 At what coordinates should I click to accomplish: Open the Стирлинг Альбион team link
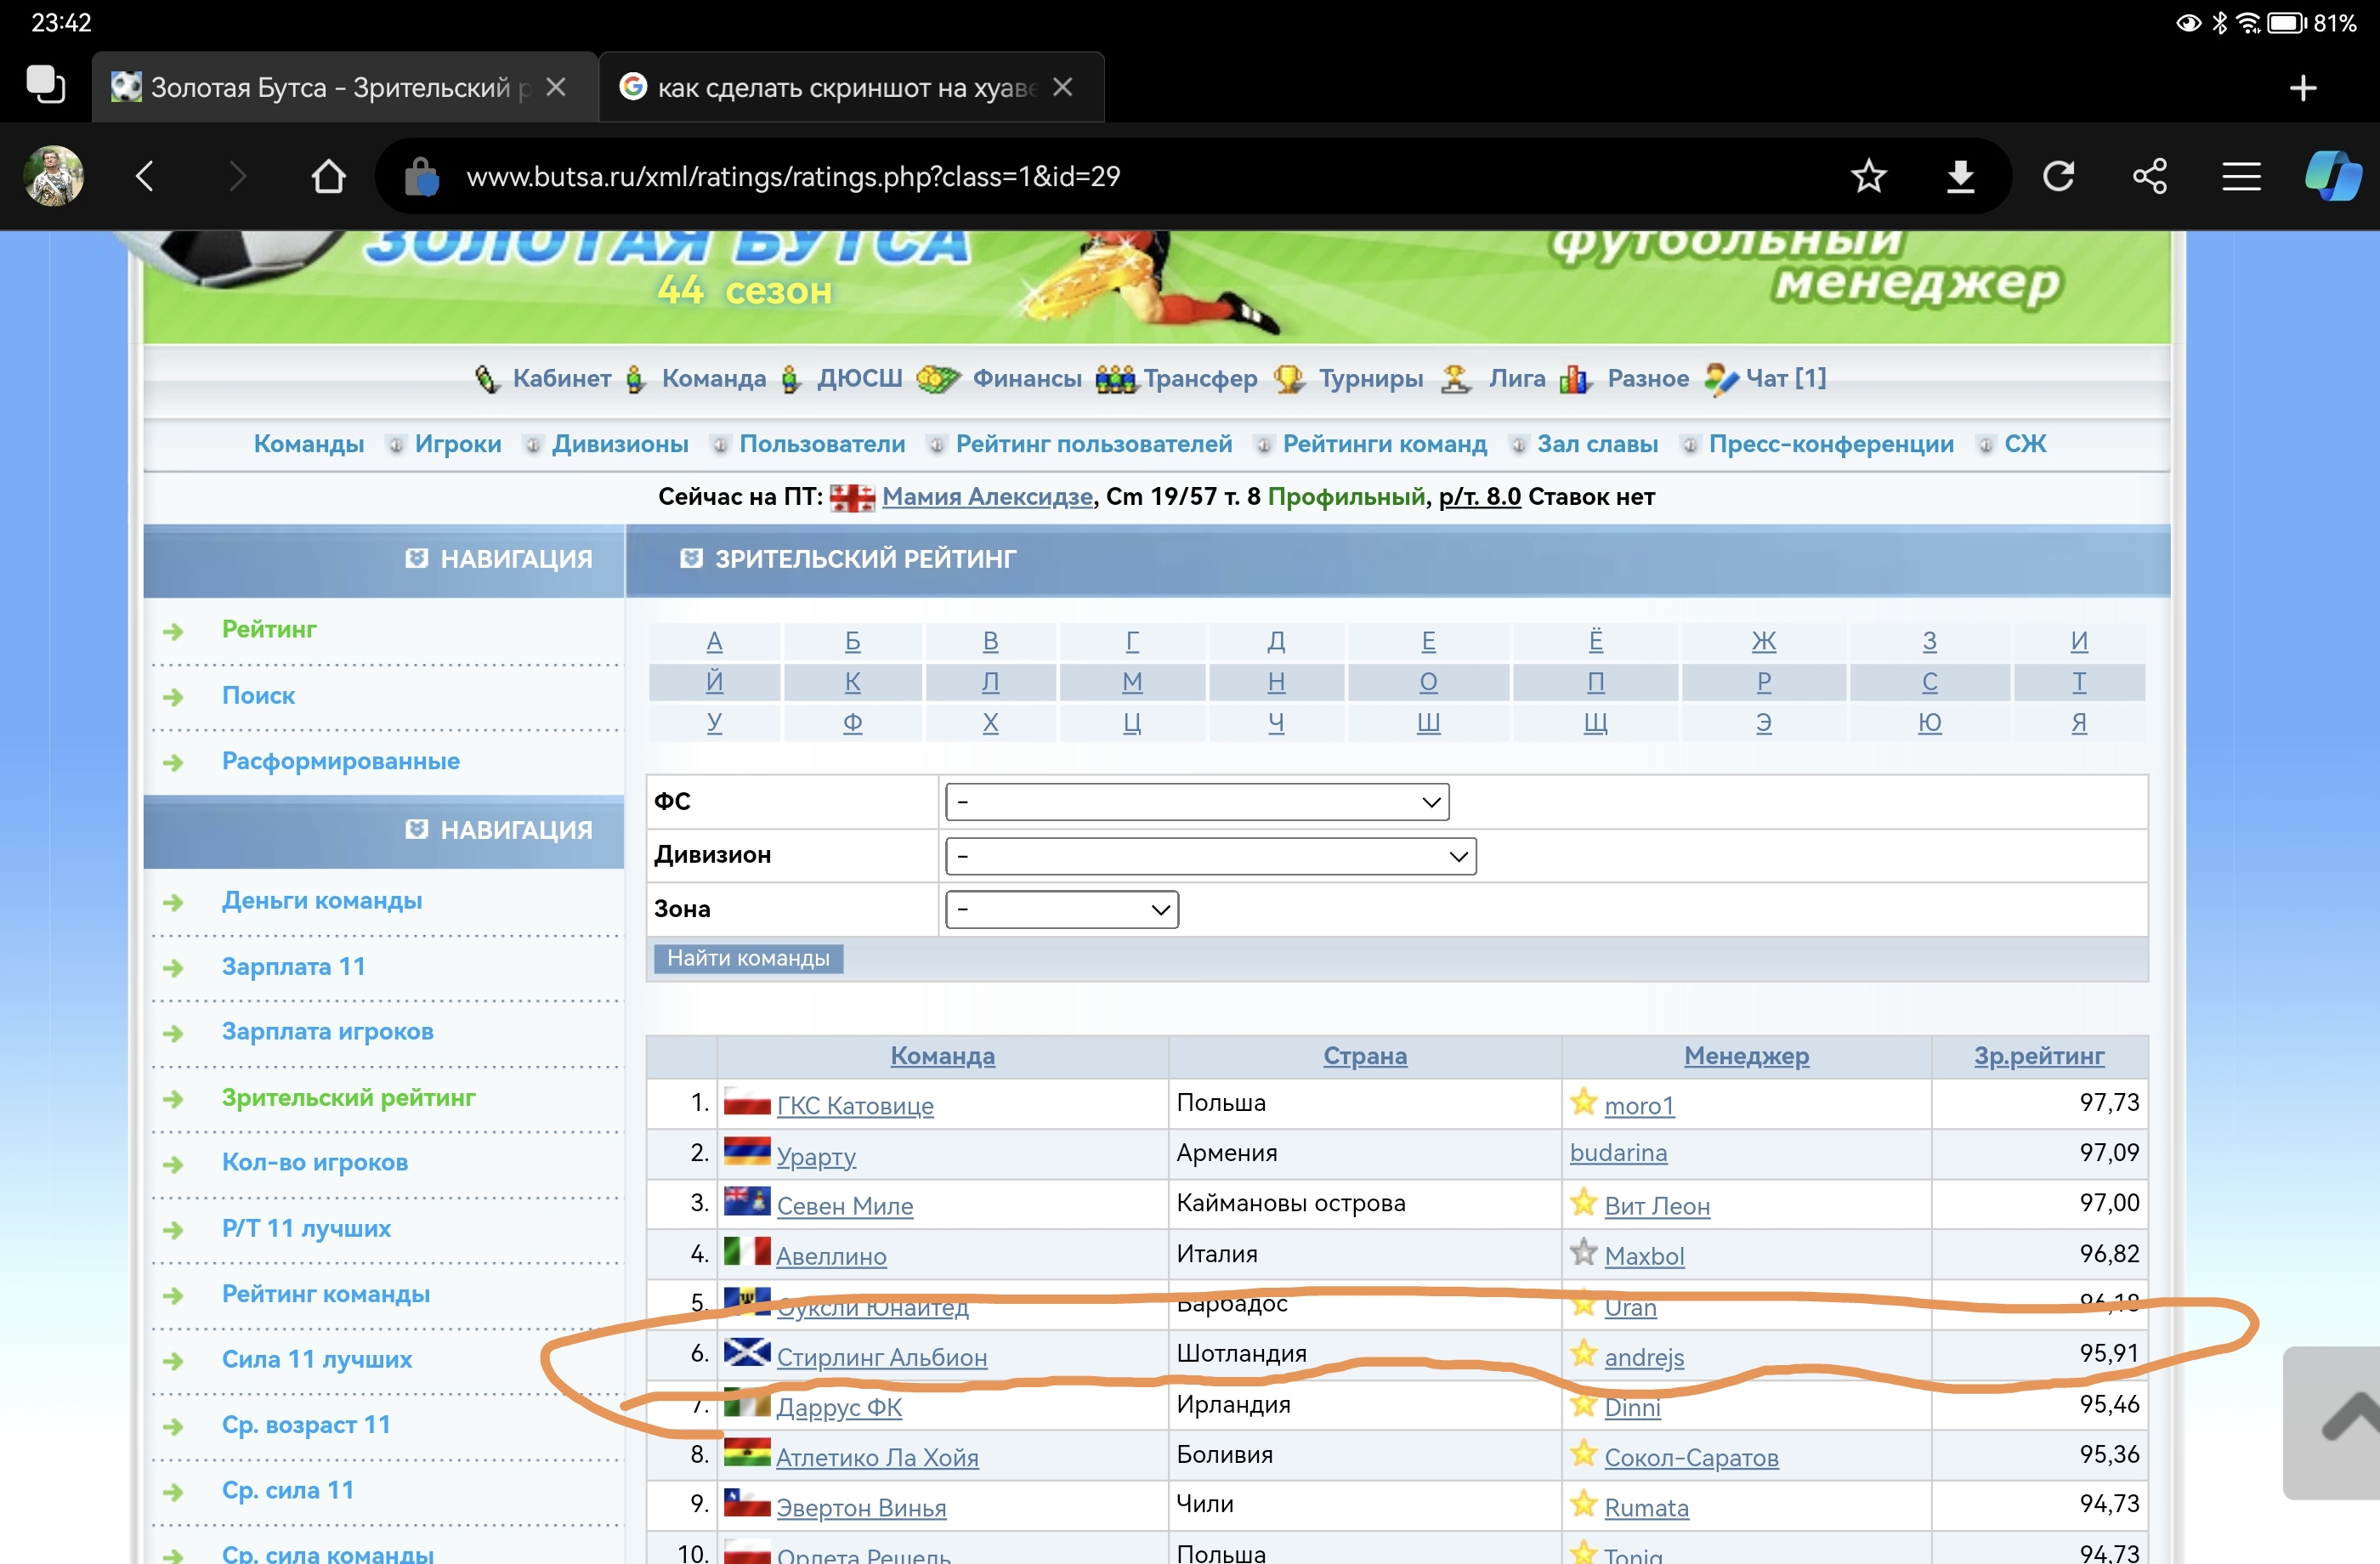tap(881, 1357)
